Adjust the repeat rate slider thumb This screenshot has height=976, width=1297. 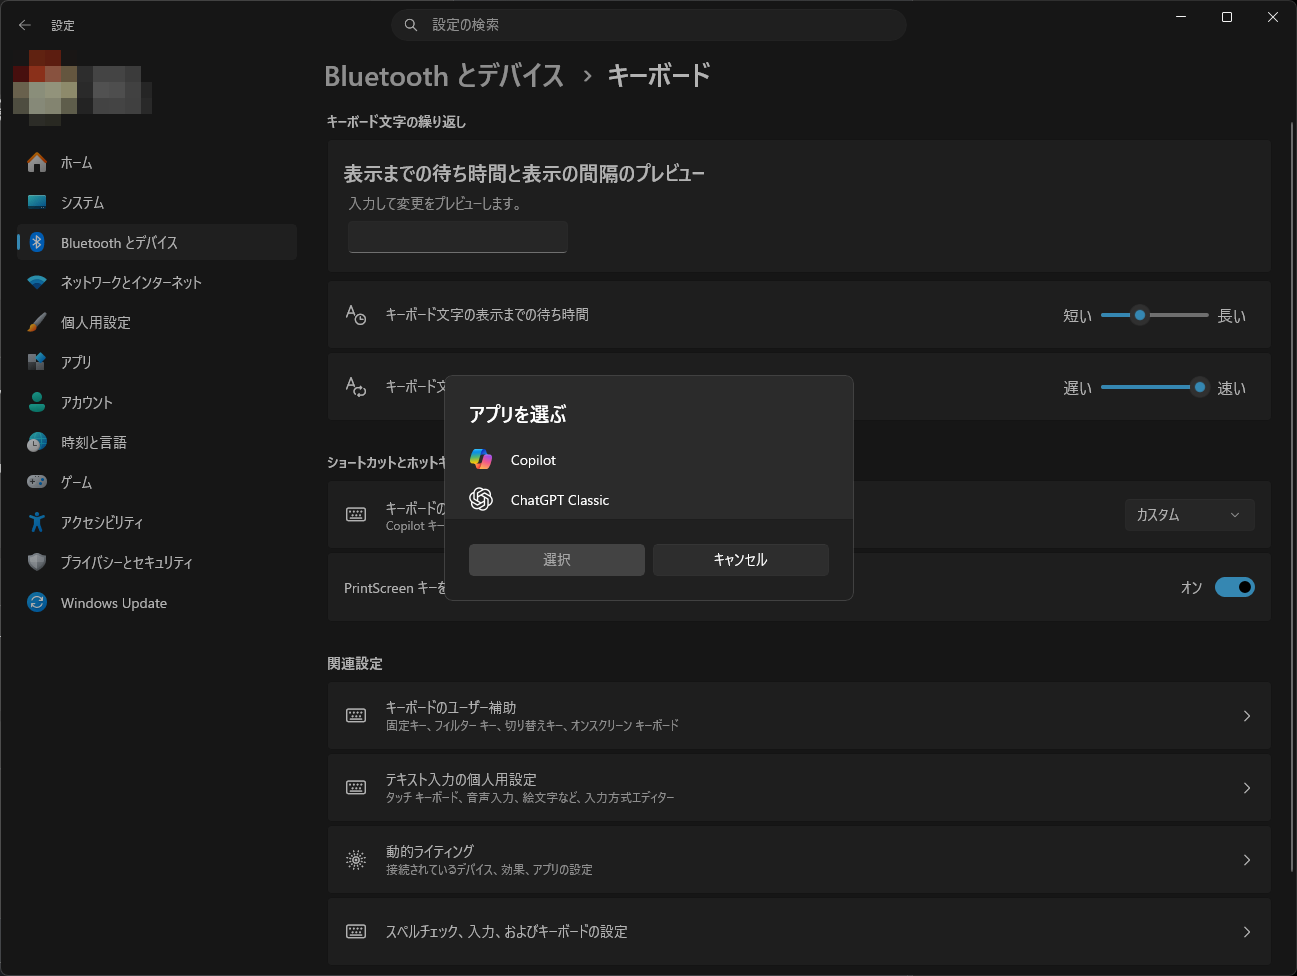1199,387
